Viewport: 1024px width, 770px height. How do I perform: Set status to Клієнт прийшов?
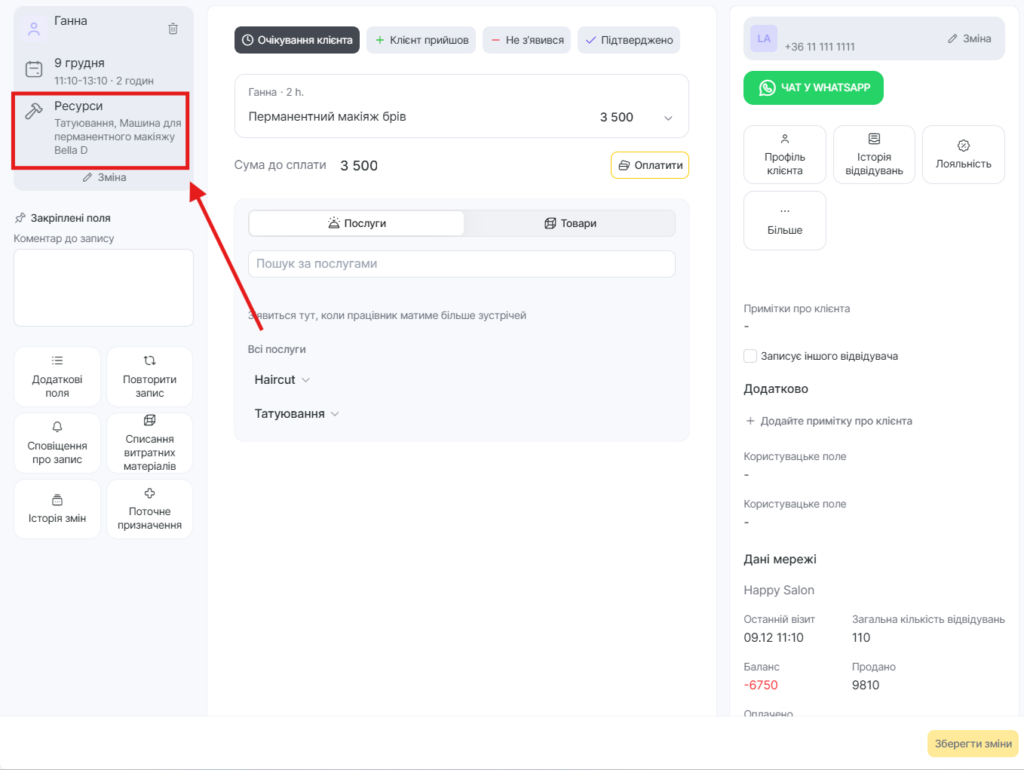pyautogui.click(x=421, y=40)
